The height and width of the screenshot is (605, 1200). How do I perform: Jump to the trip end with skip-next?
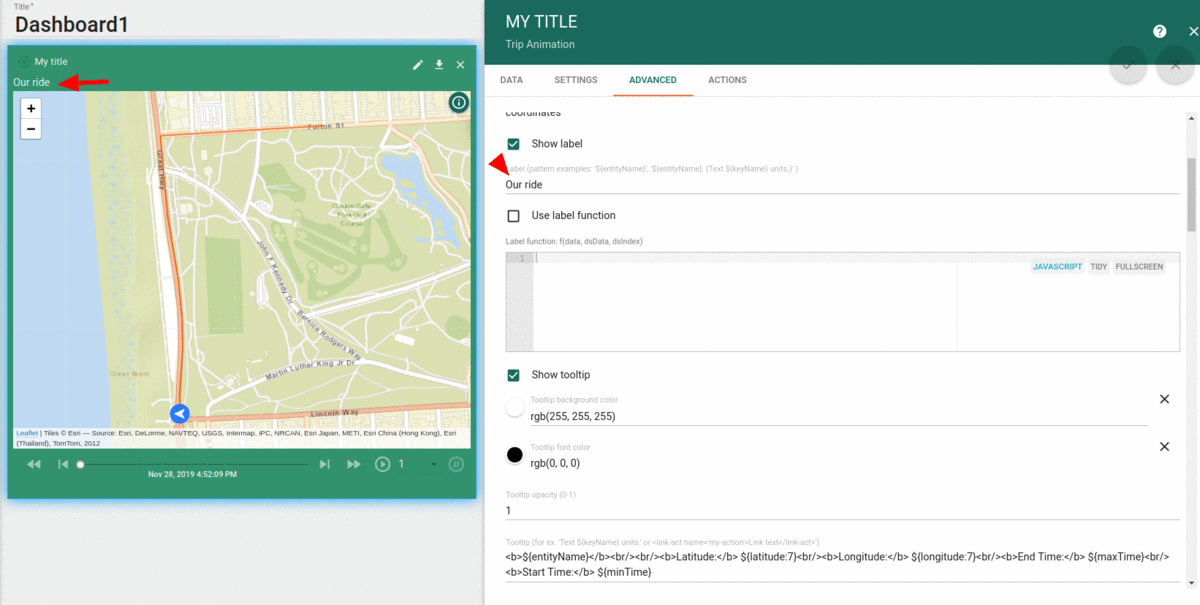pyautogui.click(x=324, y=464)
